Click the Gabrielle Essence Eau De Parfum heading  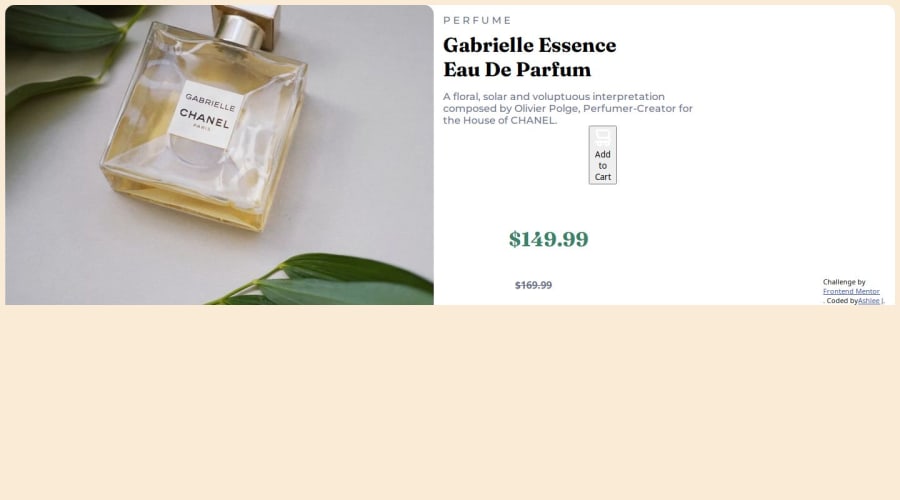click(x=529, y=57)
